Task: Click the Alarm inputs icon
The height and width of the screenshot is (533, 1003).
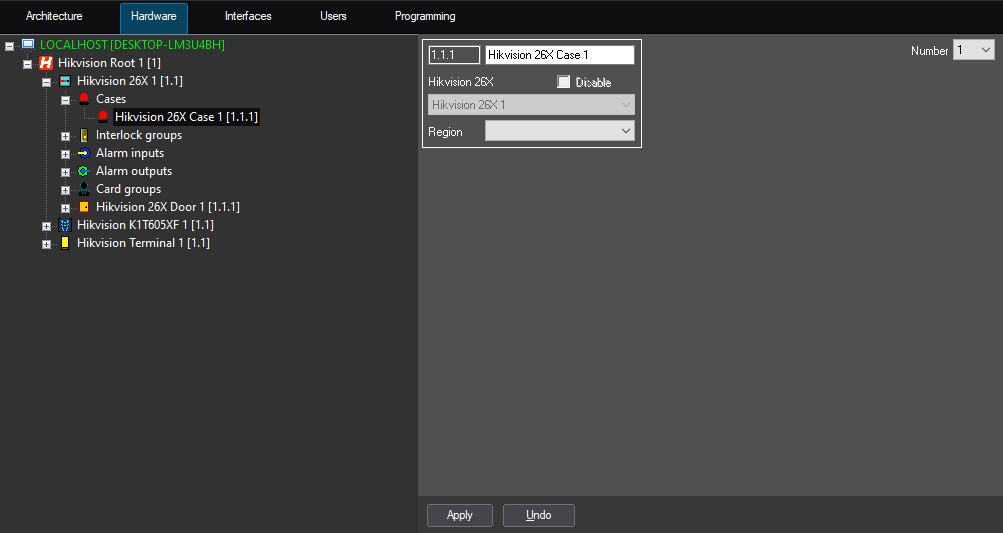Action: click(84, 153)
